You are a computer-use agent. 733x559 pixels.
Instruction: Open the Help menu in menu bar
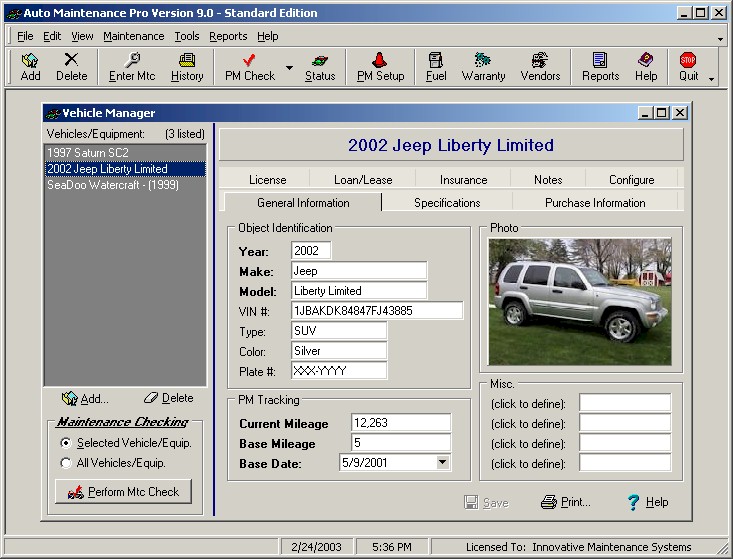[267, 36]
